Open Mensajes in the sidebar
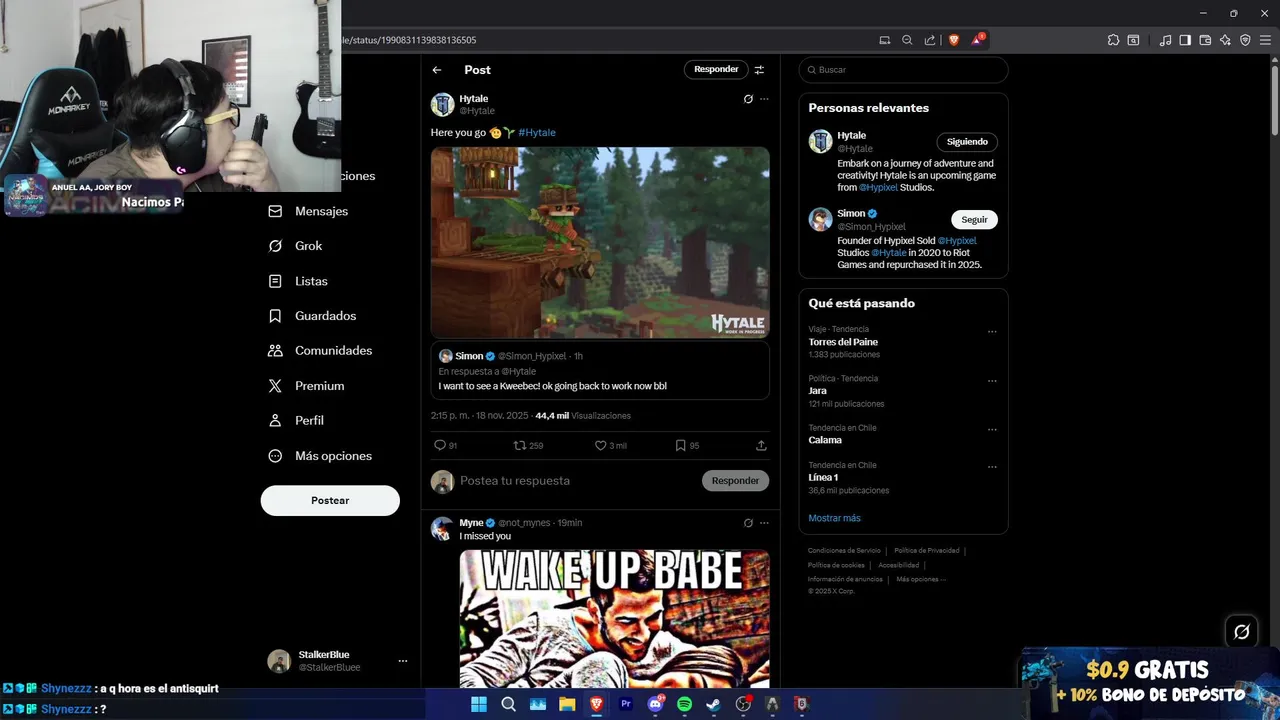 click(308, 211)
